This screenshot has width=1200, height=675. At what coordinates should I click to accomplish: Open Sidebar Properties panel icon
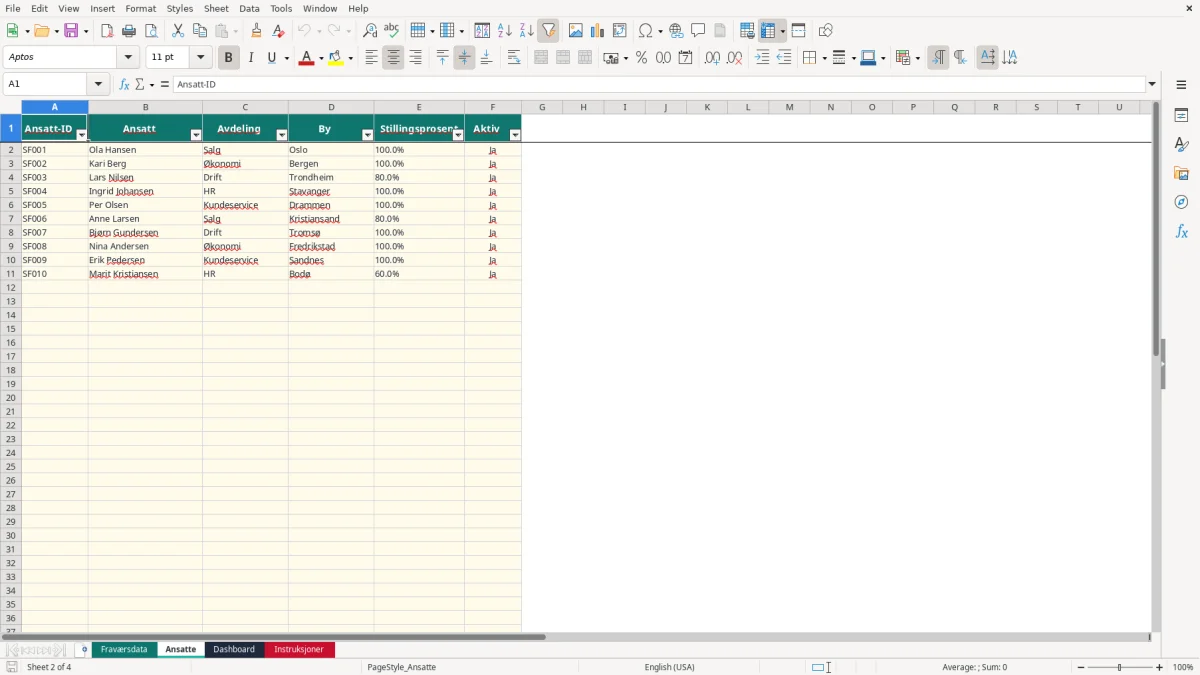click(x=1181, y=115)
